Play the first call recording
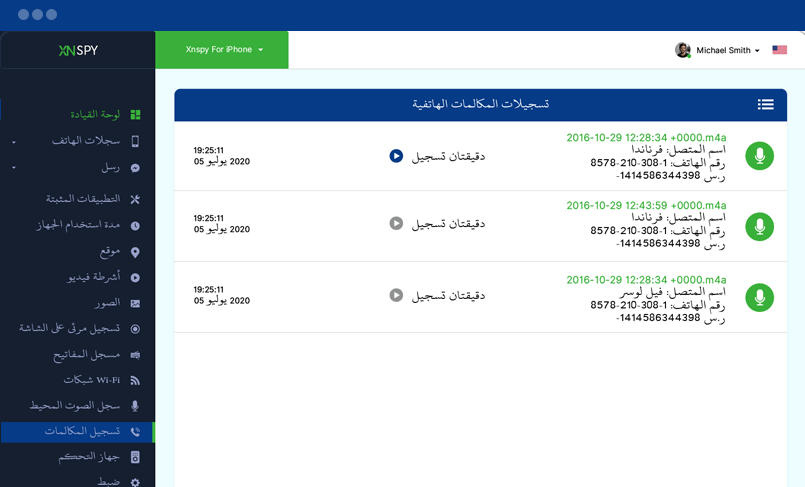This screenshot has height=487, width=805. [x=396, y=156]
